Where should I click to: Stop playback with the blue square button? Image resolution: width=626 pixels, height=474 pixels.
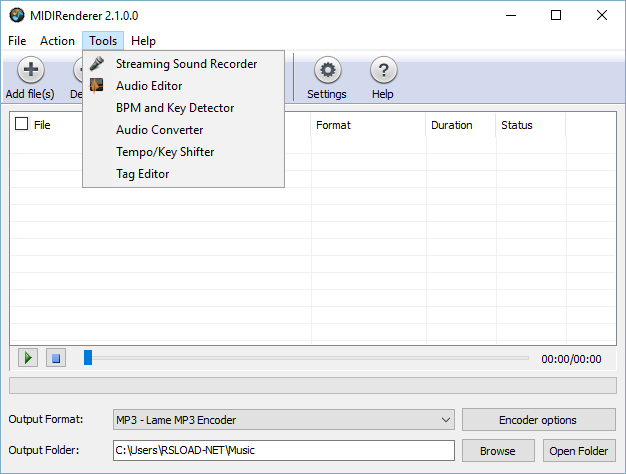tap(56, 358)
